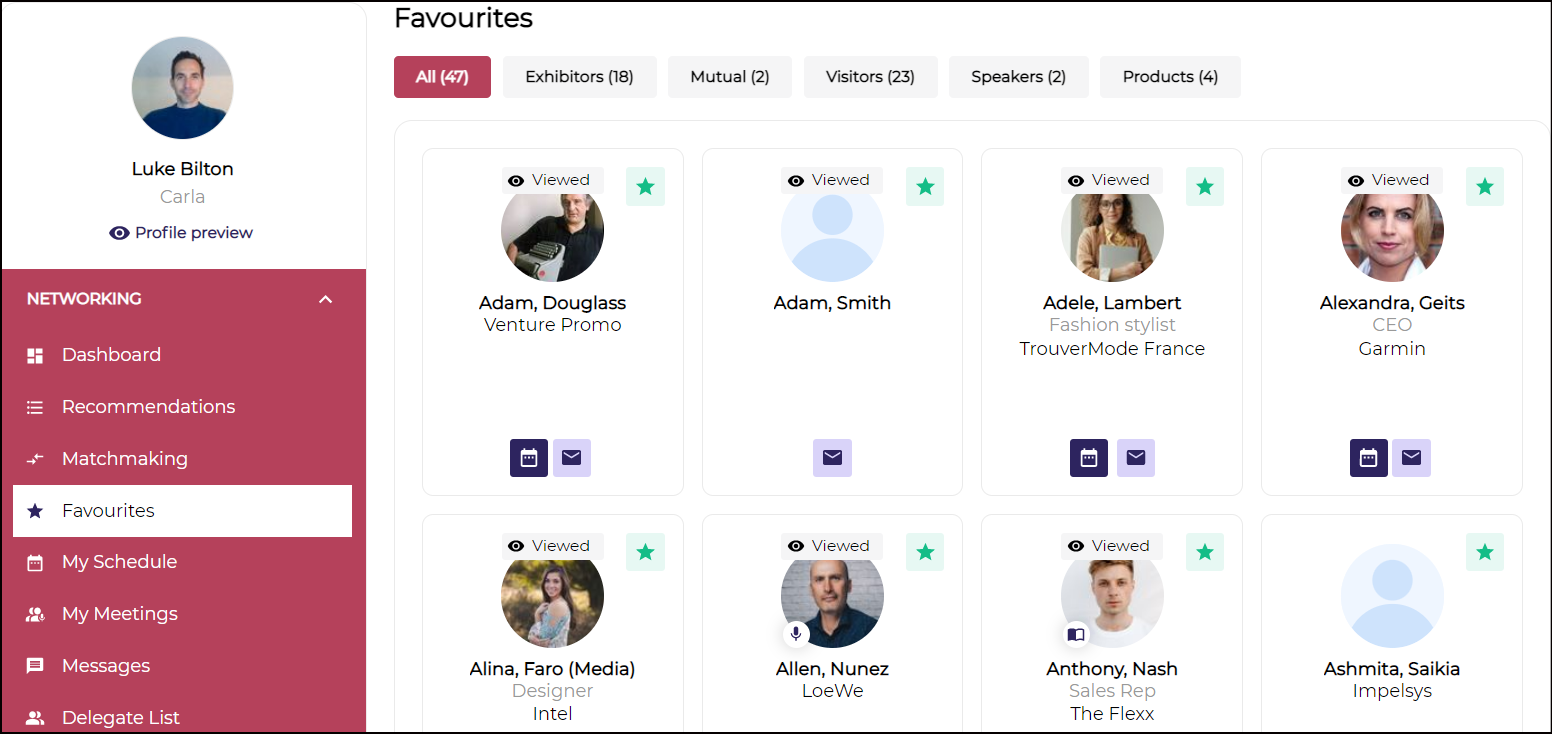Click calendar icon on Adam, Douglass card
This screenshot has width=1552, height=734.
(x=529, y=458)
